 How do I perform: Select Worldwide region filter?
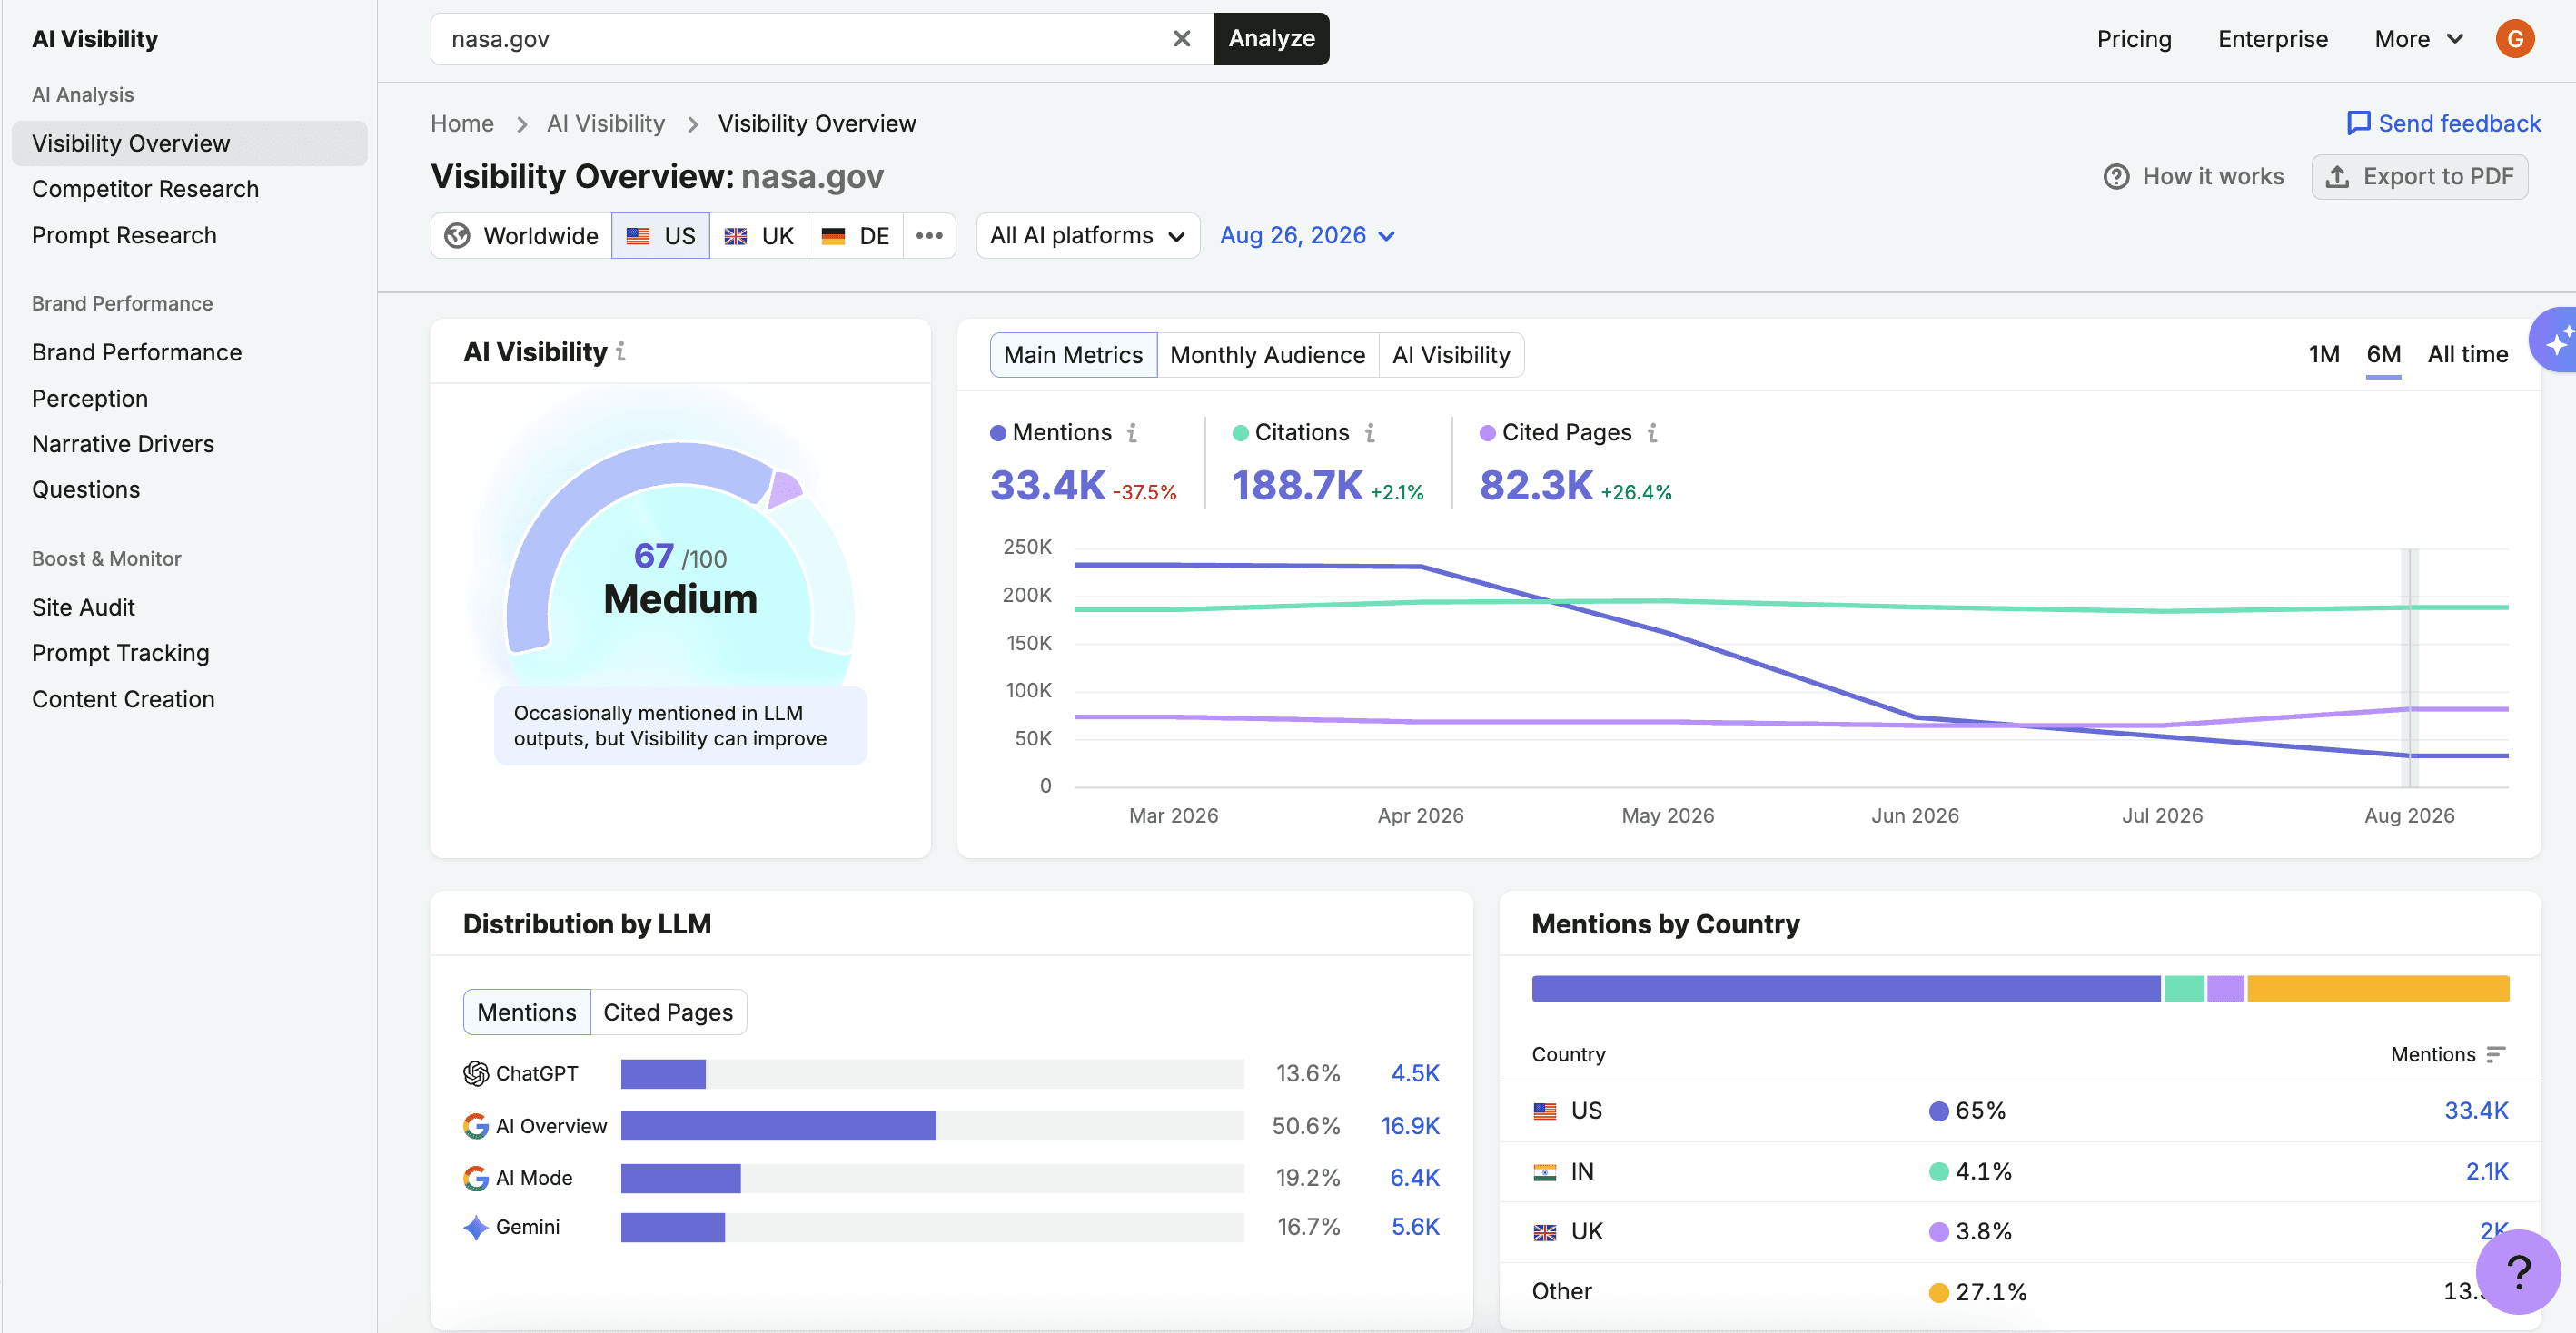(x=521, y=236)
